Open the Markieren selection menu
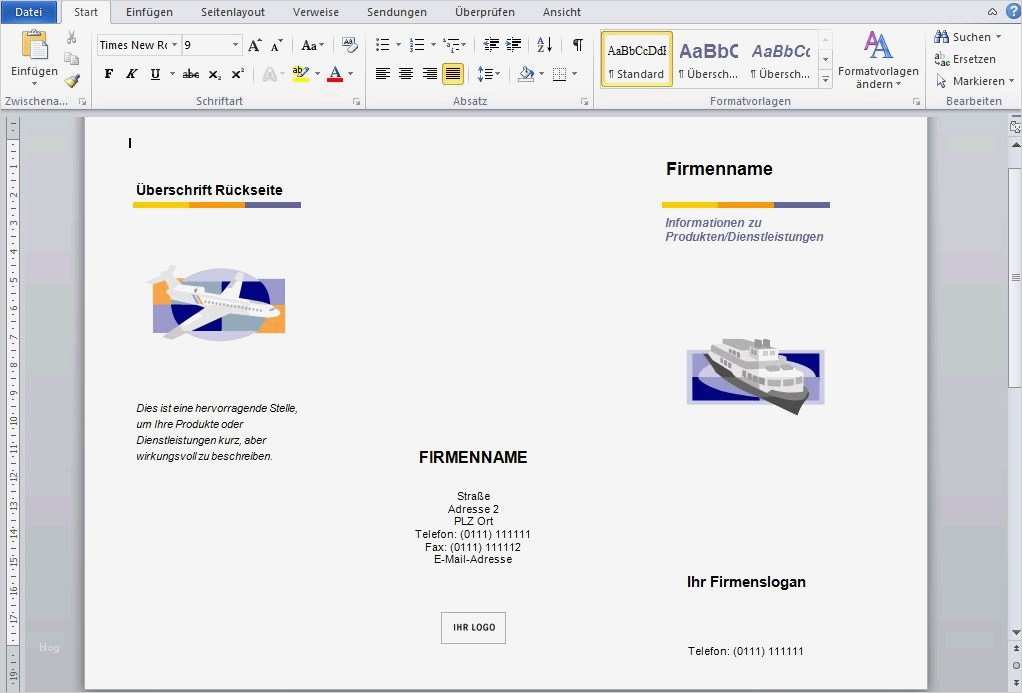Image resolution: width=1022 pixels, height=693 pixels. click(975, 81)
